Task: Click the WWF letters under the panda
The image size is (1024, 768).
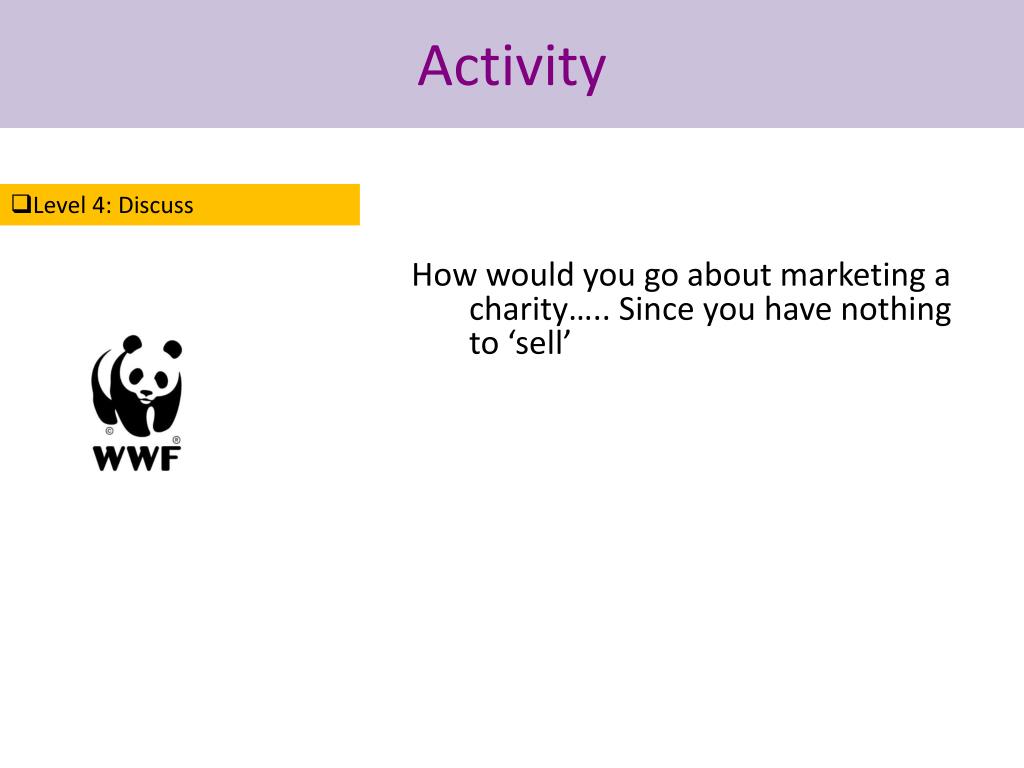Action: (x=136, y=458)
